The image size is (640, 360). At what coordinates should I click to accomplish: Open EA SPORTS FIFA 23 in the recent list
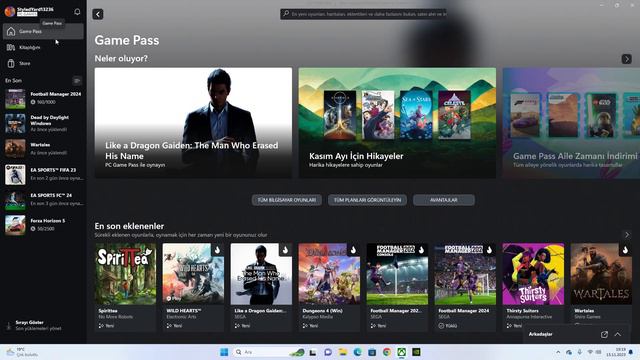[x=43, y=174]
